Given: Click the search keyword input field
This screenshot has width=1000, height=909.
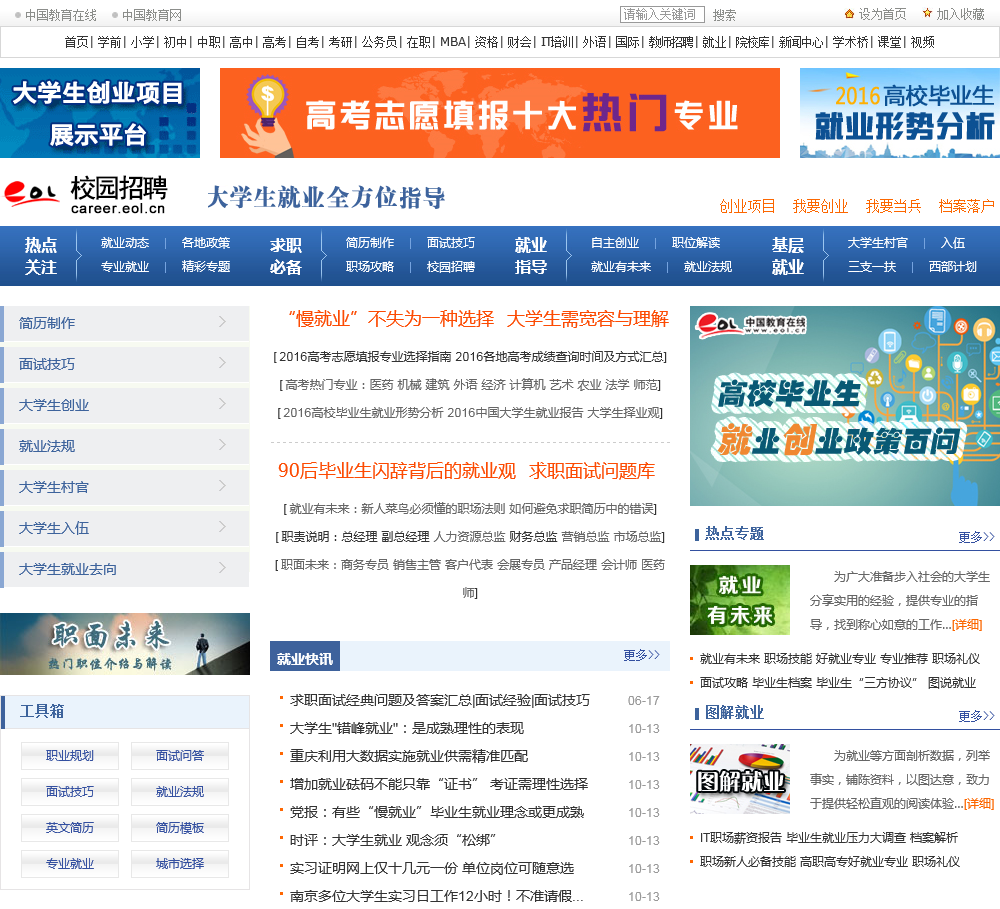Looking at the screenshot, I should (x=662, y=15).
